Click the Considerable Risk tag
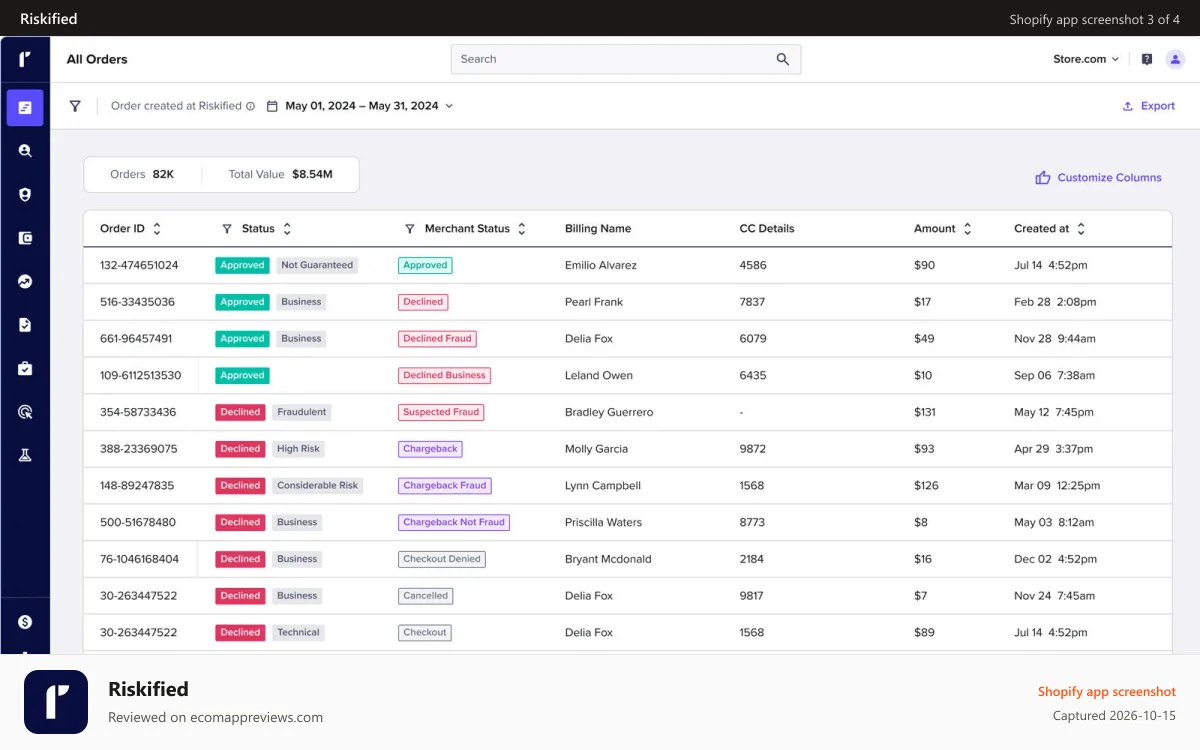This screenshot has width=1200, height=750. (x=317, y=486)
